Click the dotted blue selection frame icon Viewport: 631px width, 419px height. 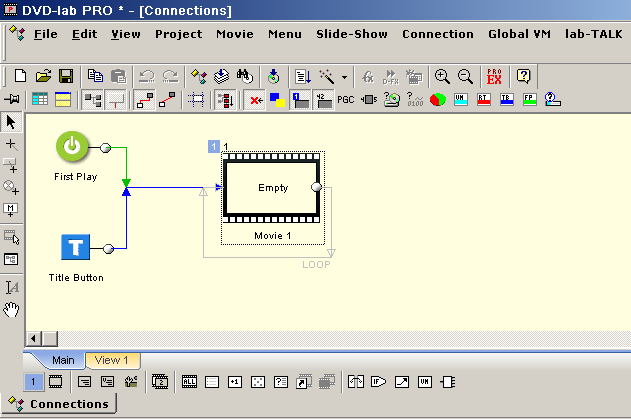coord(196,100)
